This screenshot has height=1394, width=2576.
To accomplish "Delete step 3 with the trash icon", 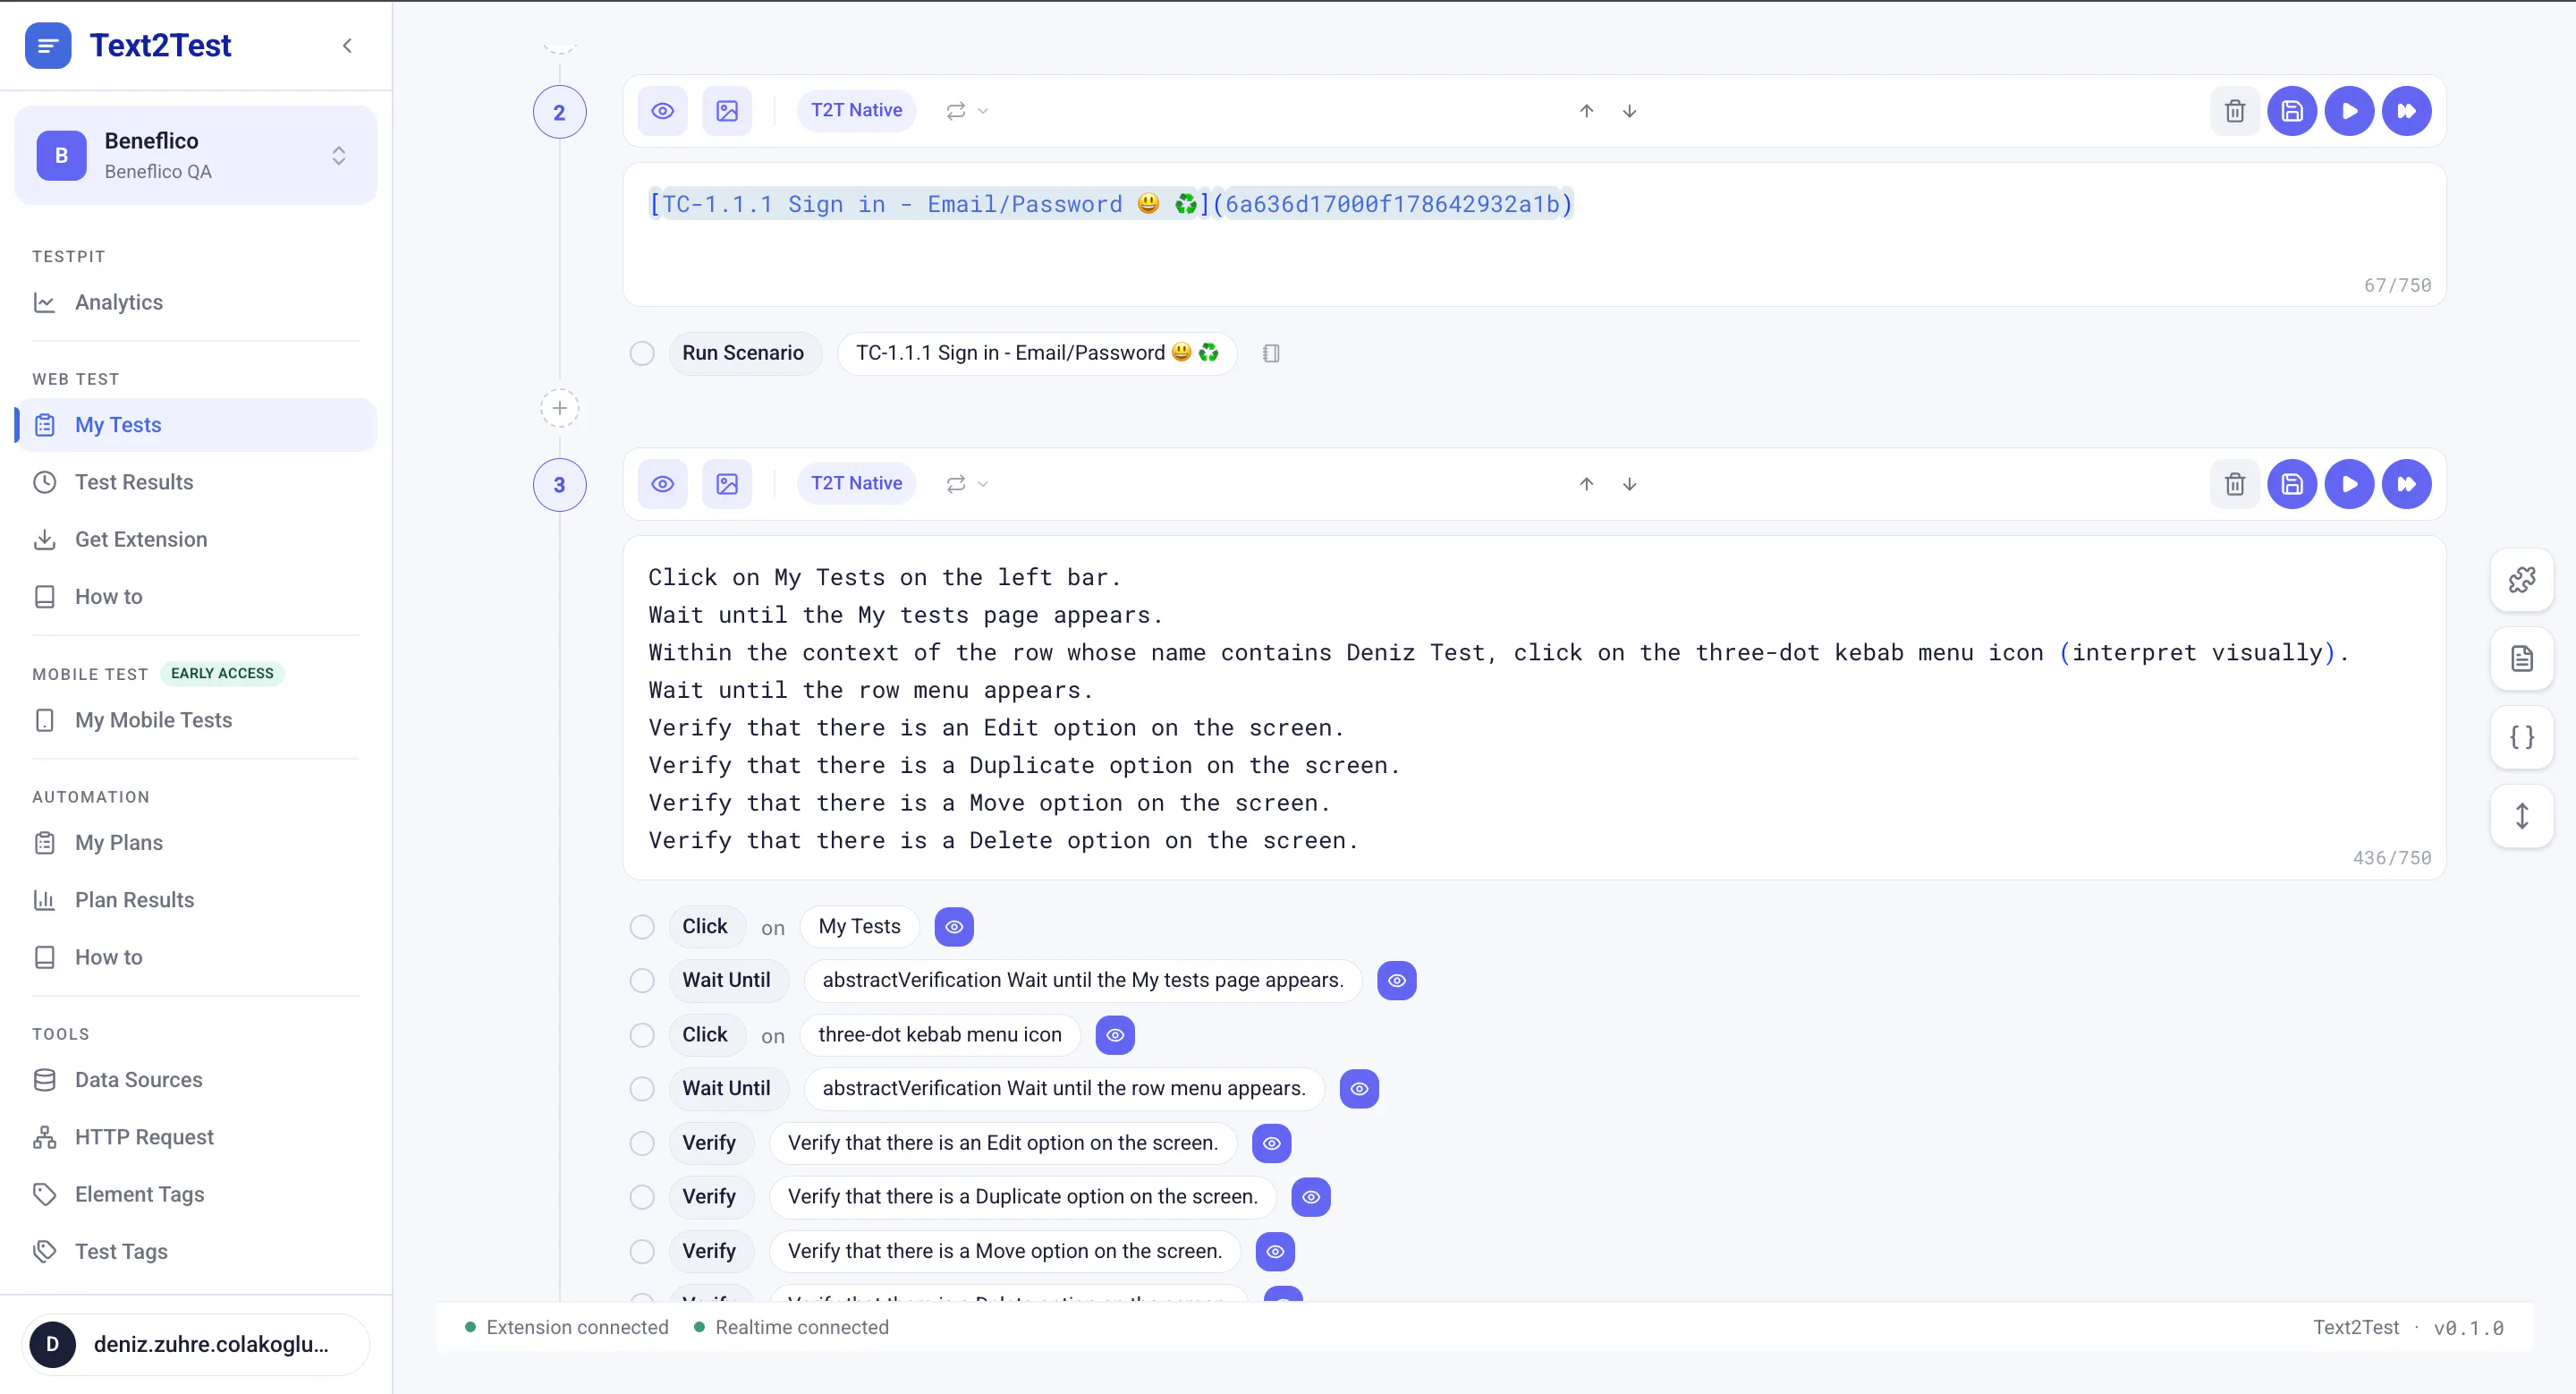I will [2235, 484].
